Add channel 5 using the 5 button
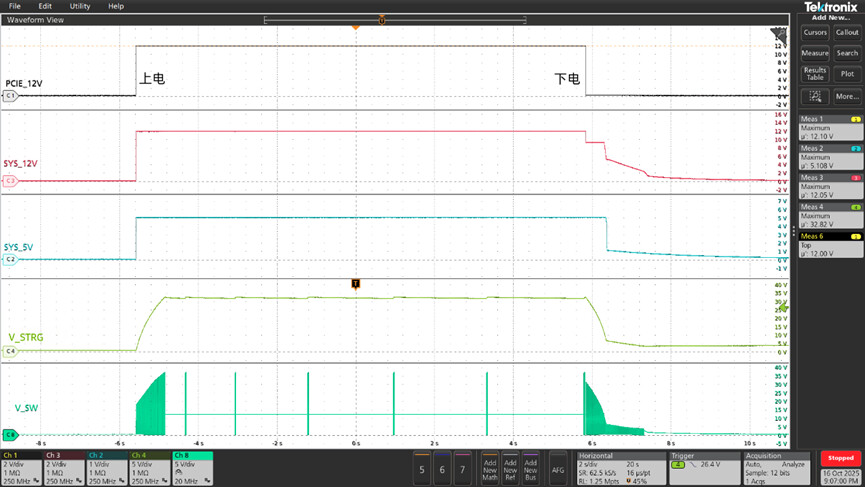 click(x=422, y=468)
